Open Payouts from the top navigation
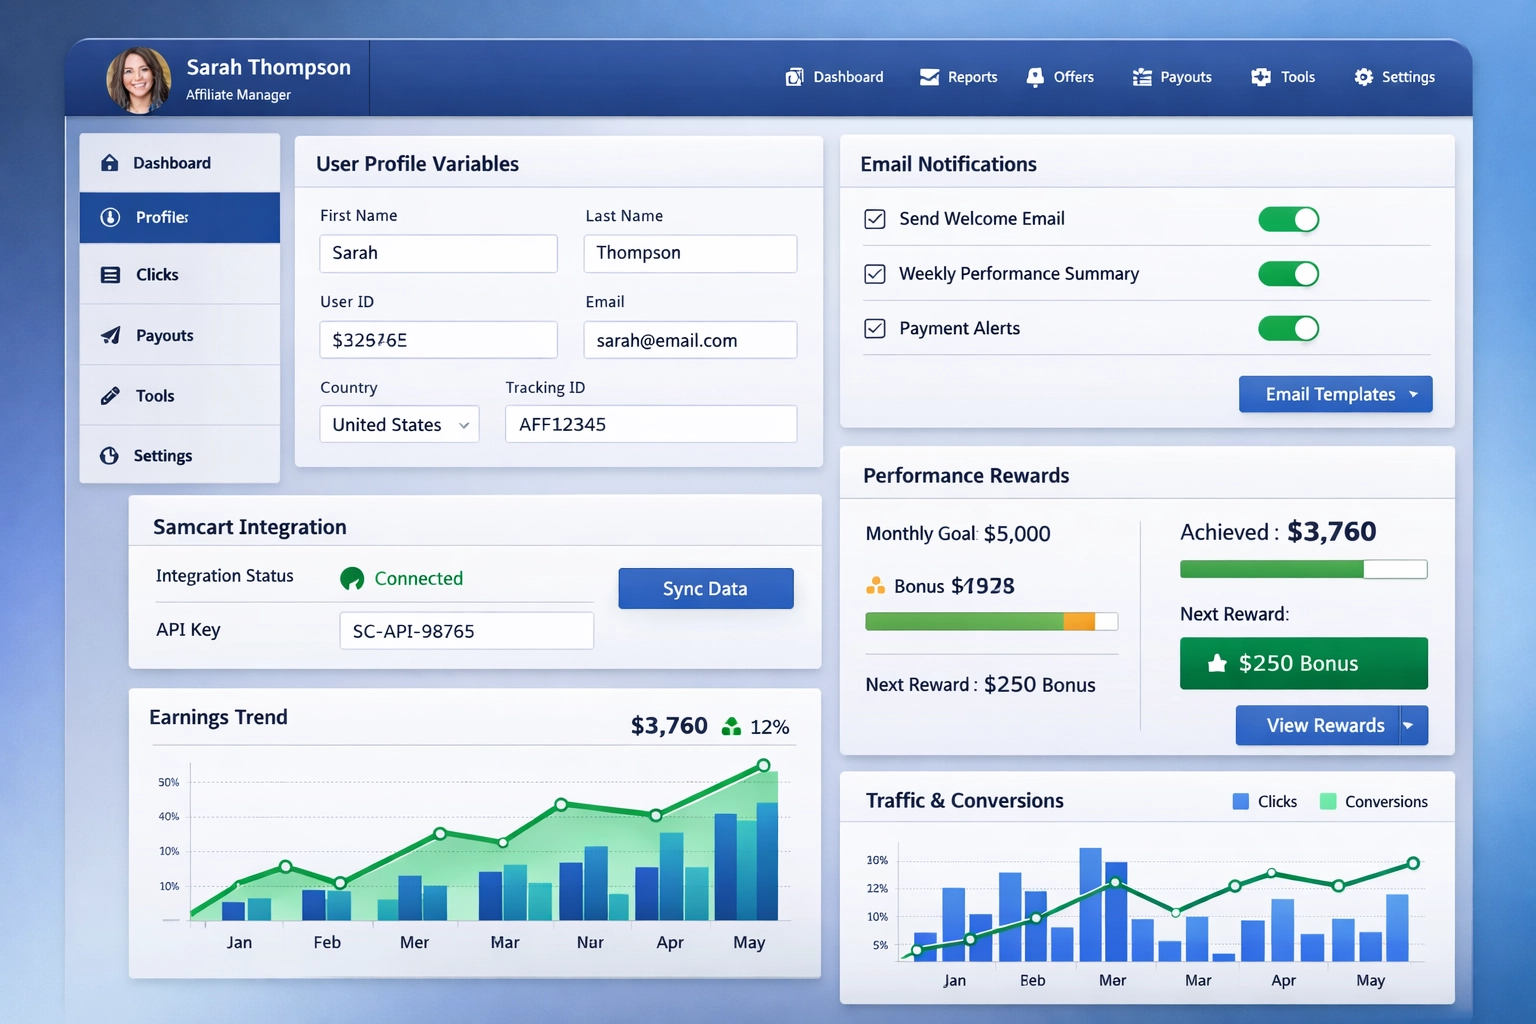Screen dimensions: 1536x1024 pyautogui.click(x=1141, y=76)
